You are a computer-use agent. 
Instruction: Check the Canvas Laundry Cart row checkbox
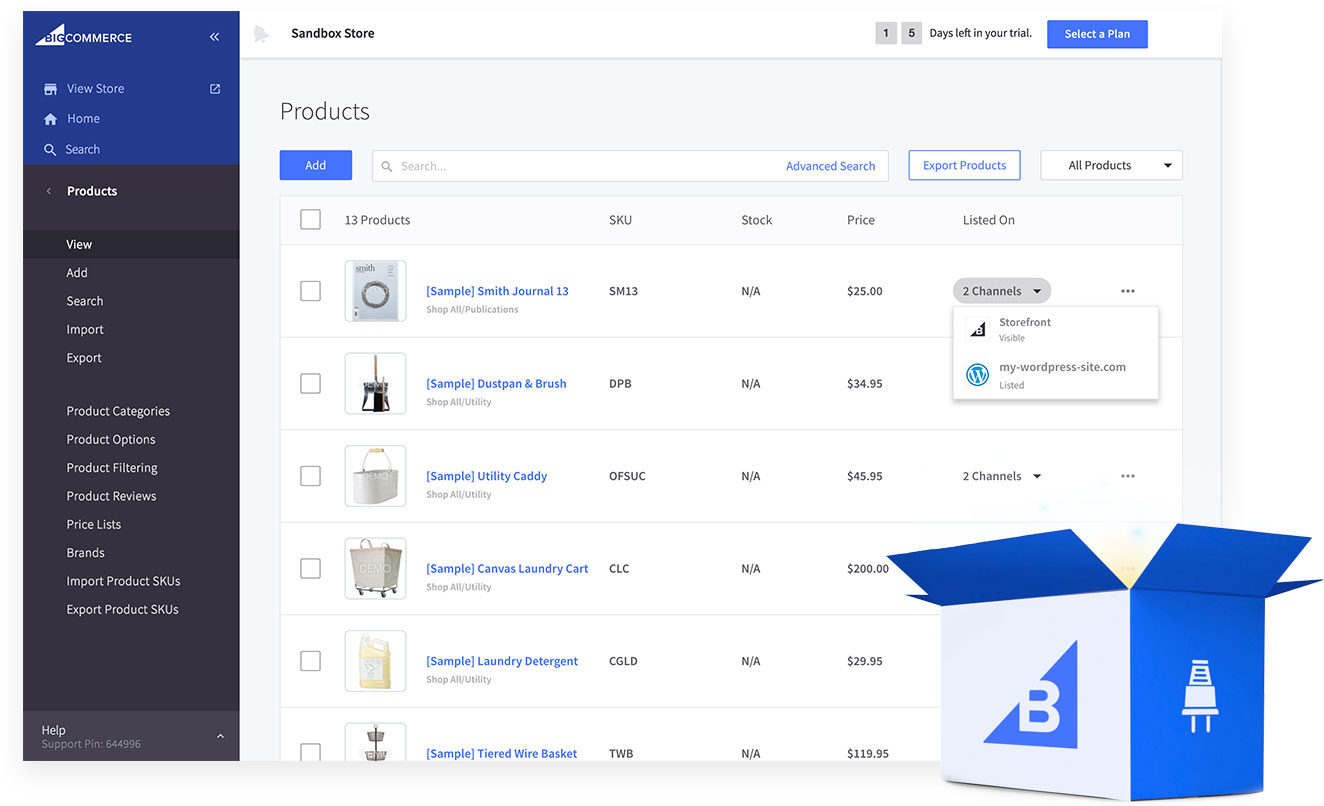pyautogui.click(x=310, y=568)
